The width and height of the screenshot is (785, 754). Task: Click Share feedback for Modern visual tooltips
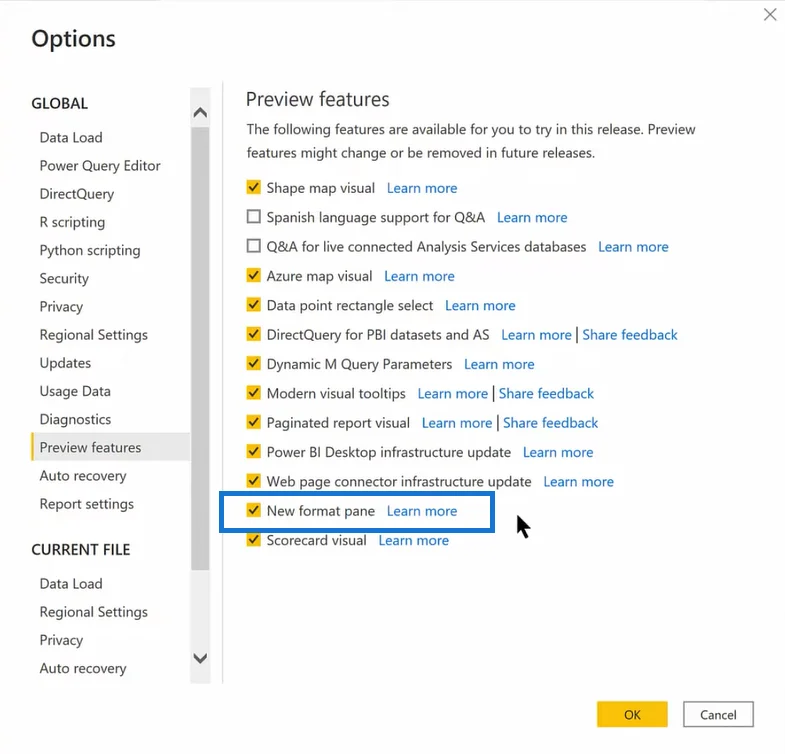(546, 394)
